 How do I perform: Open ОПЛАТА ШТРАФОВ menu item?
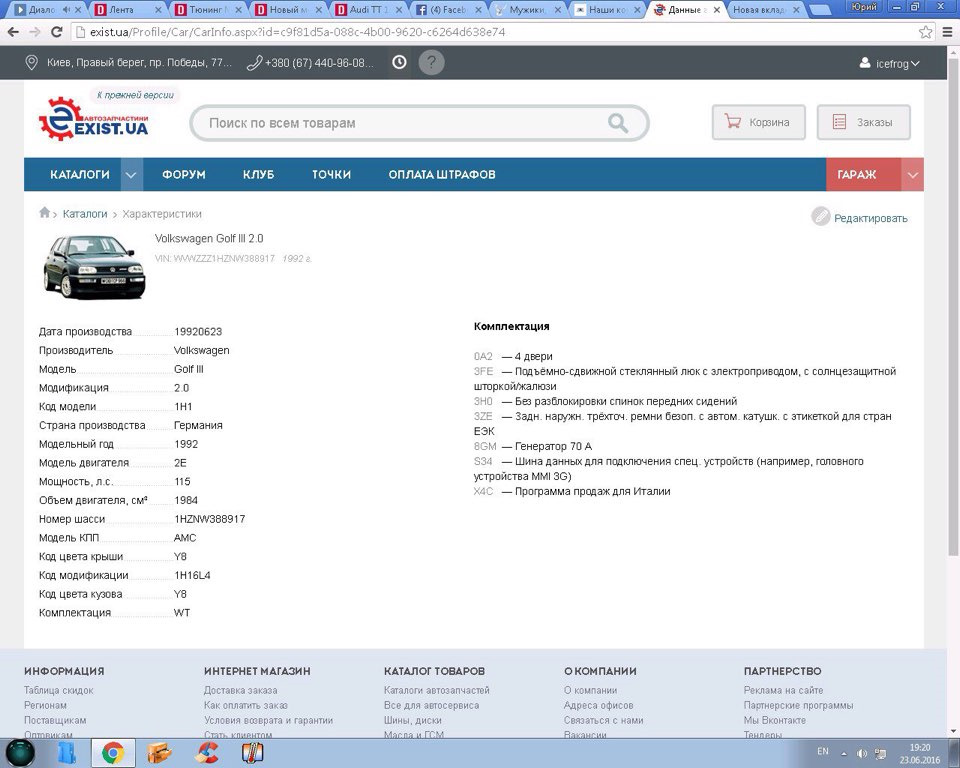pos(441,175)
